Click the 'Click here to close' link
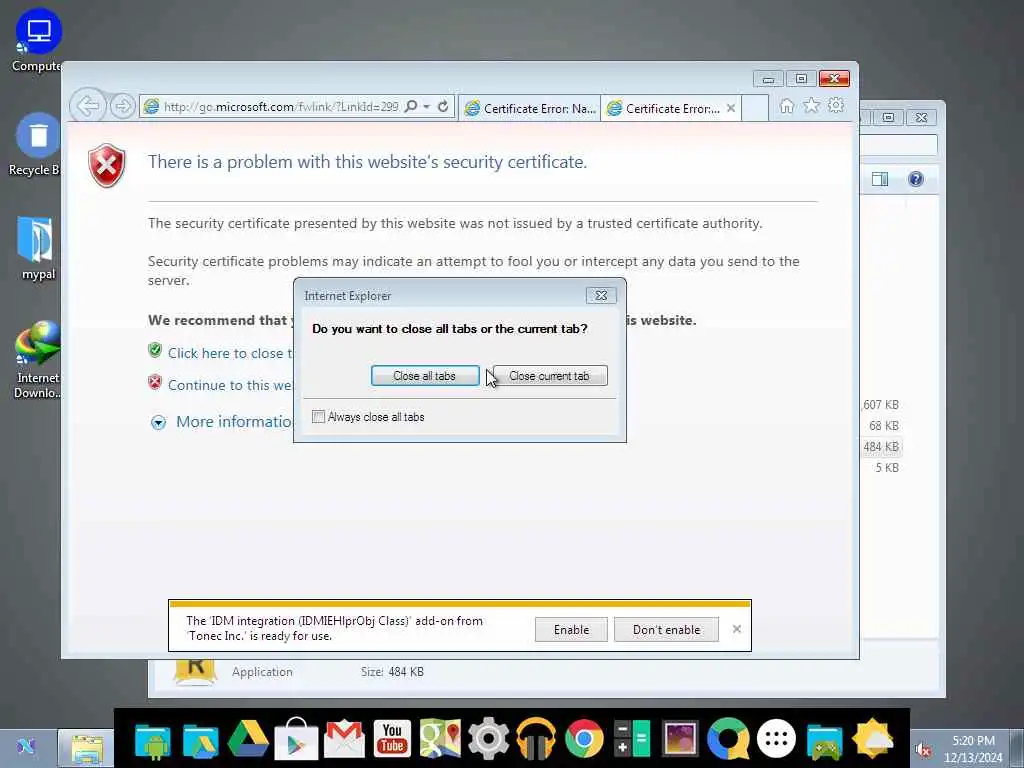 coord(230,353)
